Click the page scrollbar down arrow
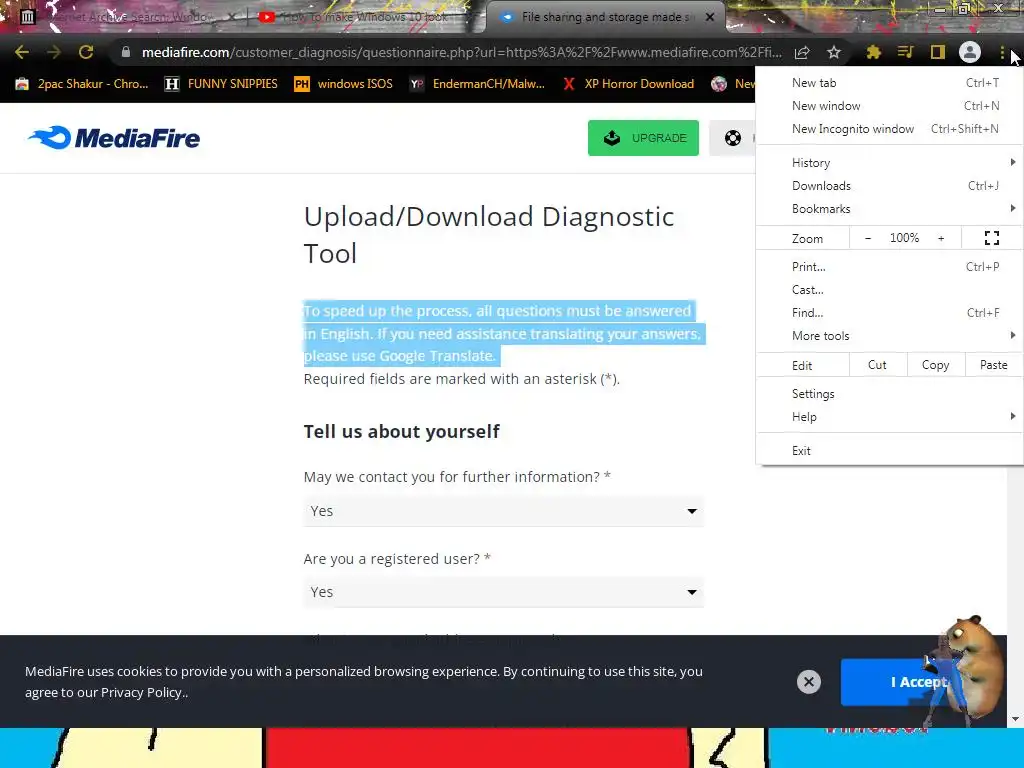 click(x=1015, y=719)
